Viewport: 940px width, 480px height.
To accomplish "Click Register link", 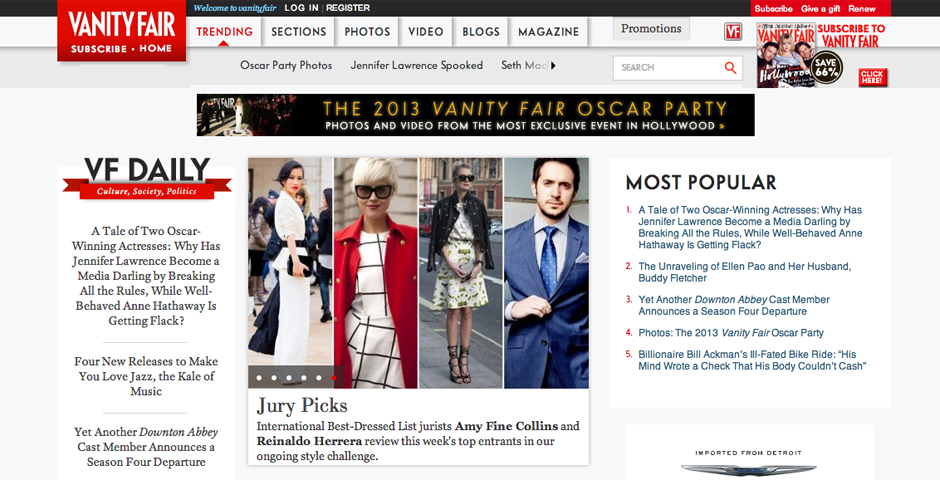I will tap(348, 8).
